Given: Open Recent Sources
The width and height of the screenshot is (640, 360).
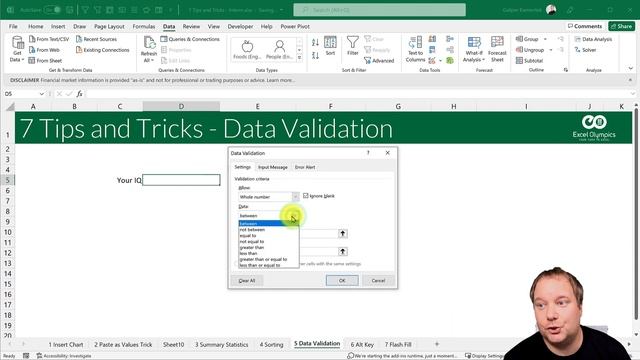Looking at the screenshot, I should point(96,39).
